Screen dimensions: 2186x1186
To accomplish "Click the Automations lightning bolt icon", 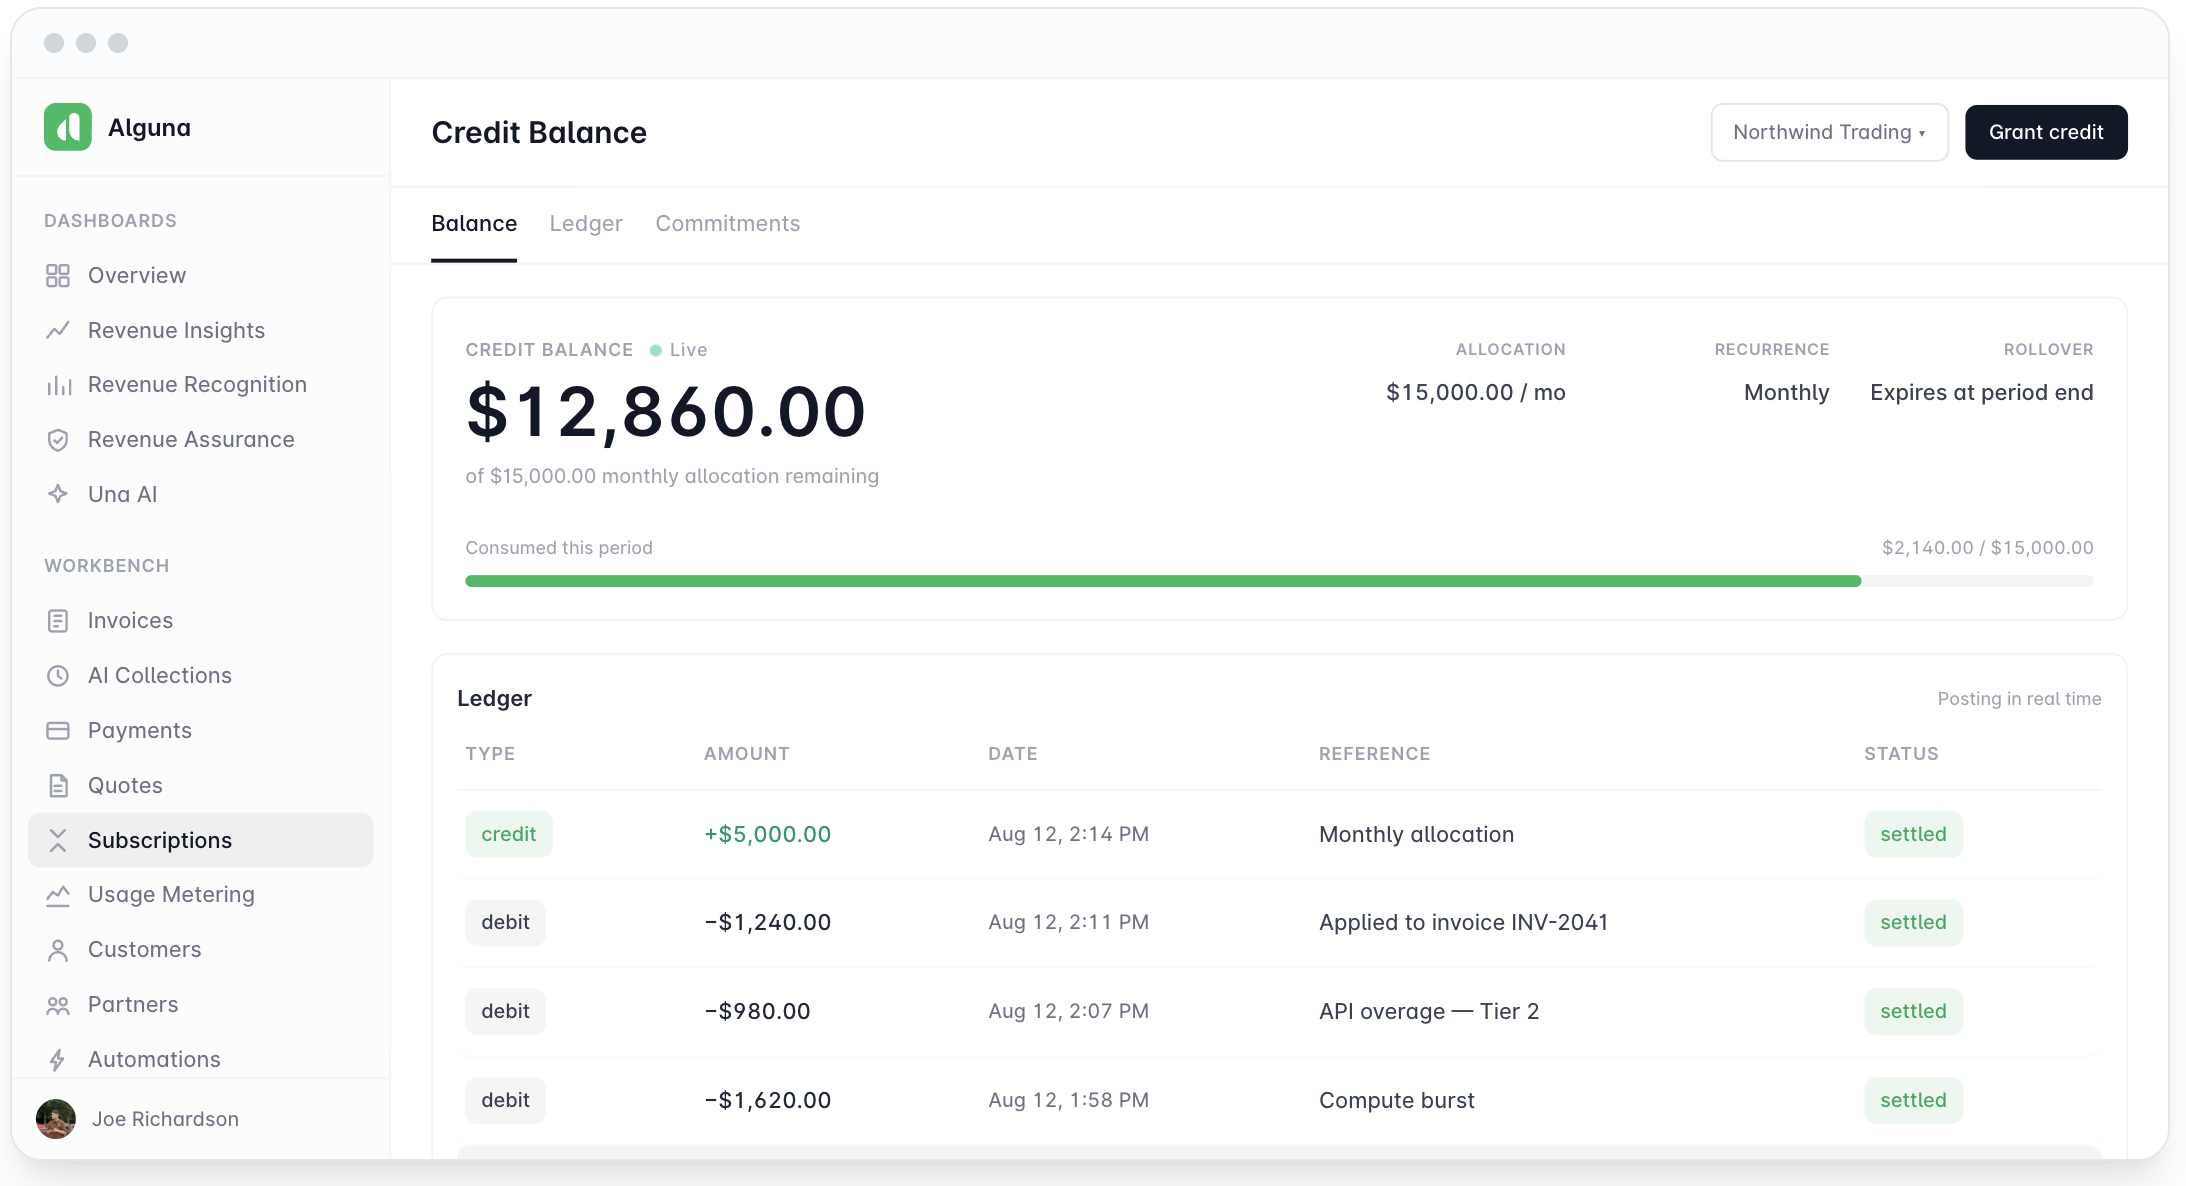I will pyautogui.click(x=58, y=1060).
